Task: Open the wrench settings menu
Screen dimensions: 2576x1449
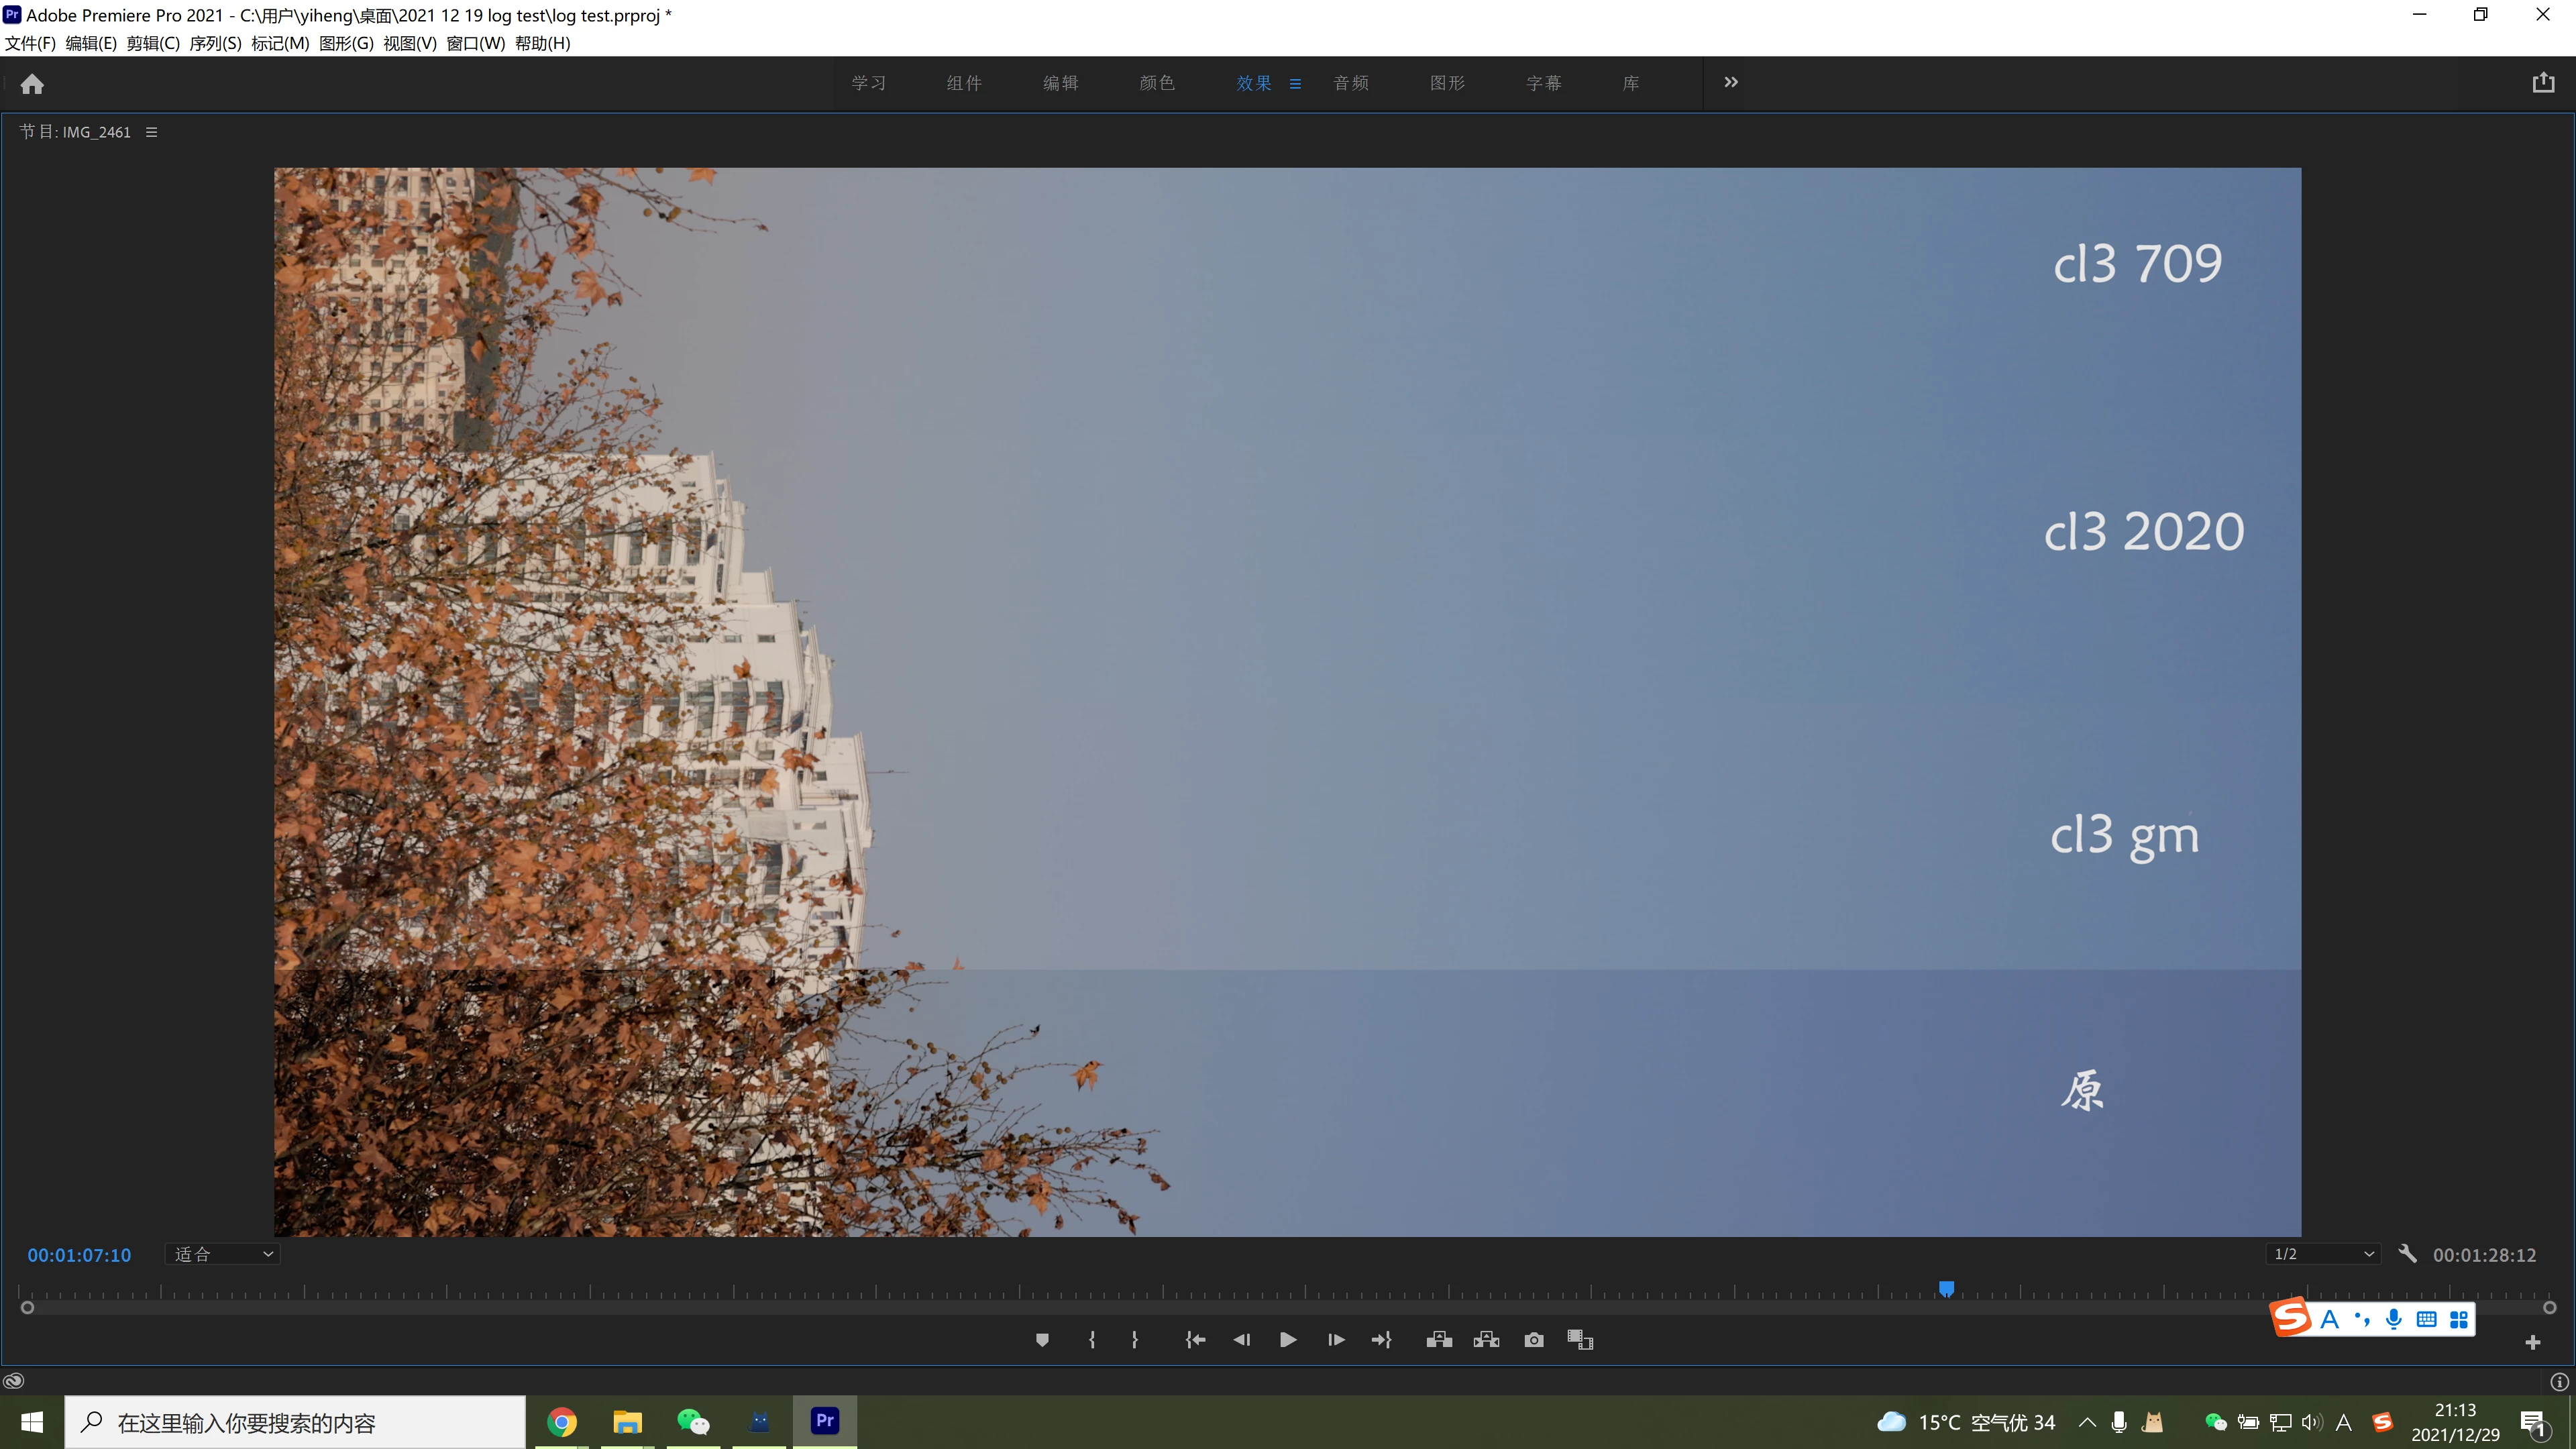Action: point(2407,1254)
